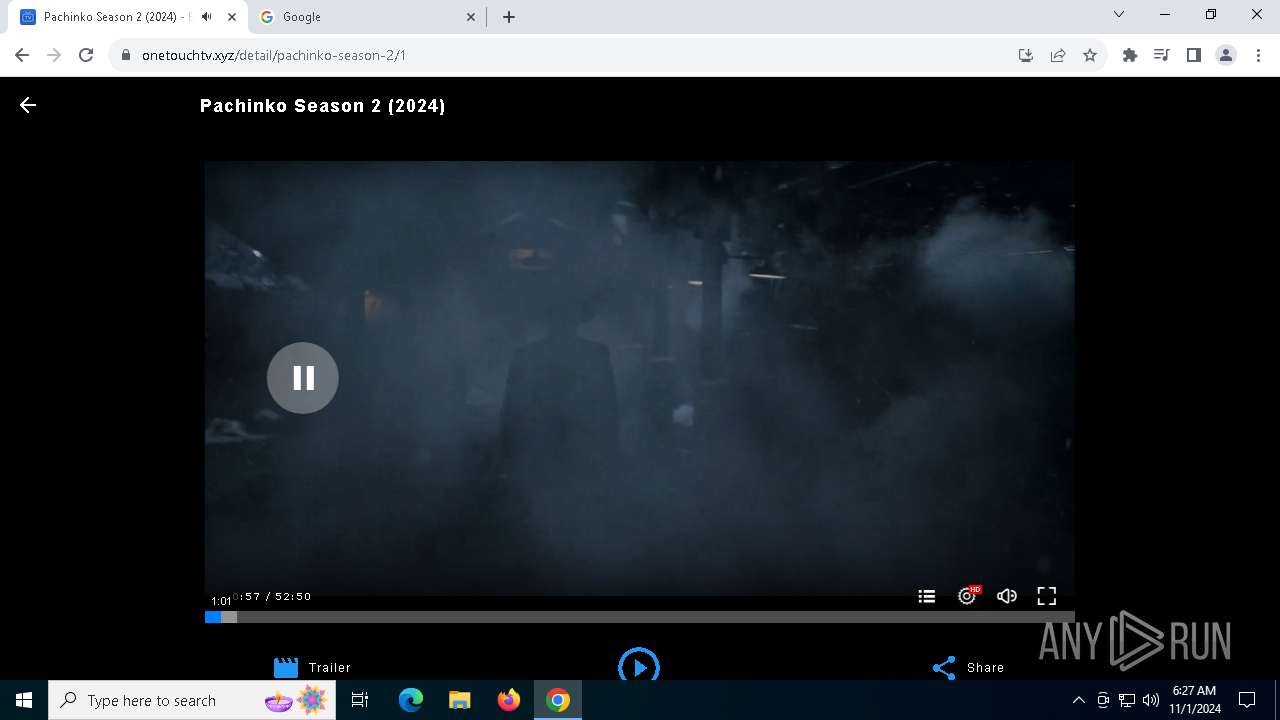1280x720 pixels.
Task: View site information lock icon
Action: 126,55
